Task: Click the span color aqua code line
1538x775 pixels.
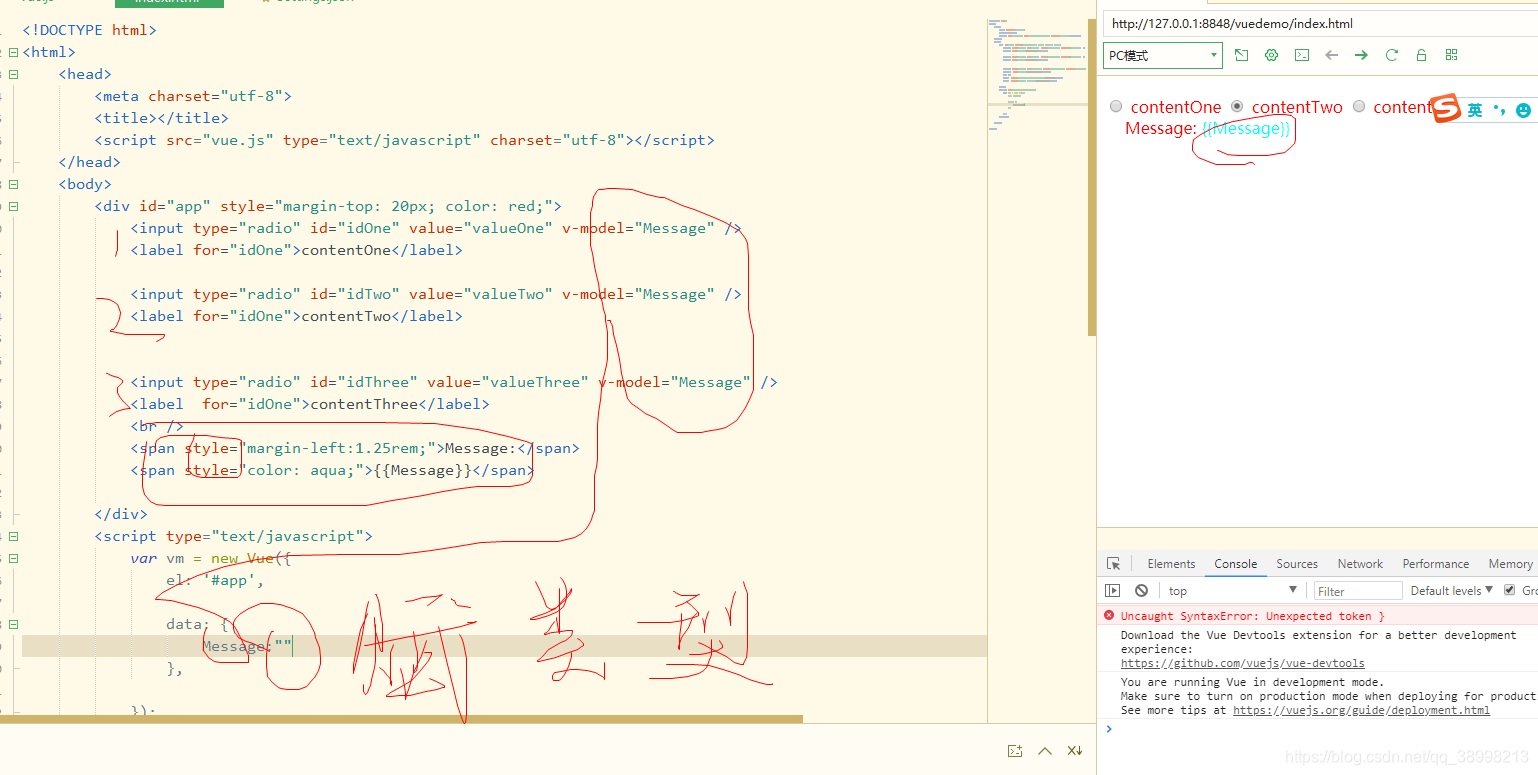Action: click(332, 470)
